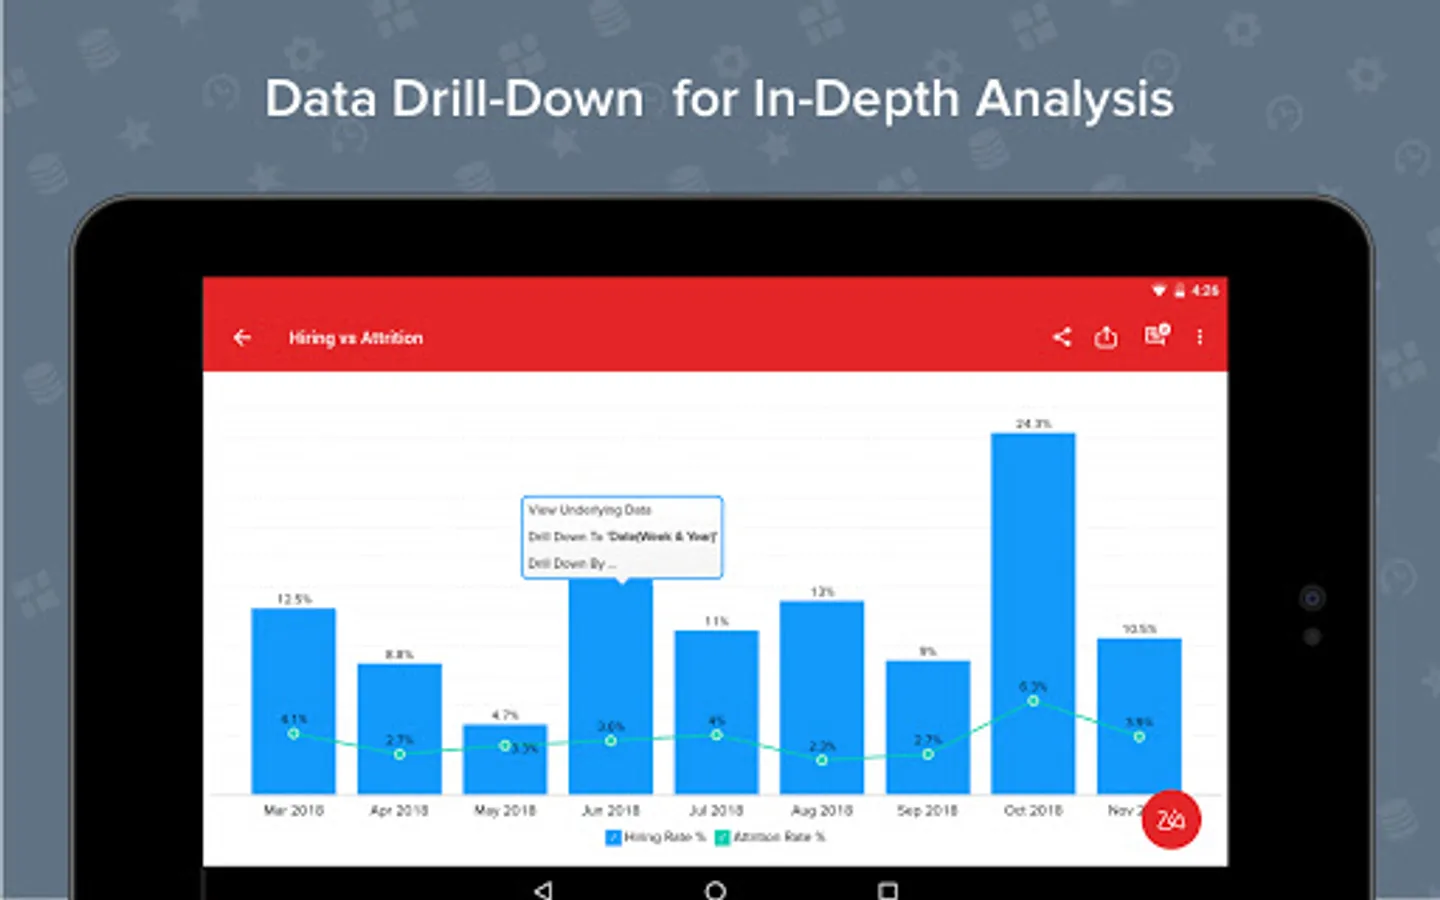1440x900 pixels.
Task: Tap the share icon in the red toolbar
Action: click(1062, 337)
